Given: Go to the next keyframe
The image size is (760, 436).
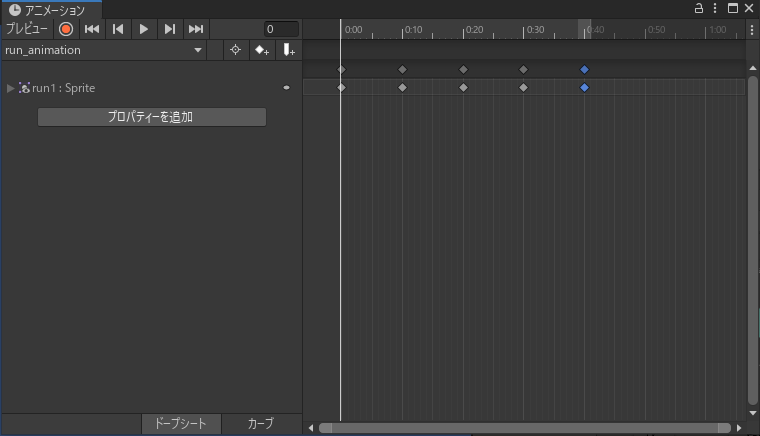Looking at the screenshot, I should (x=170, y=29).
